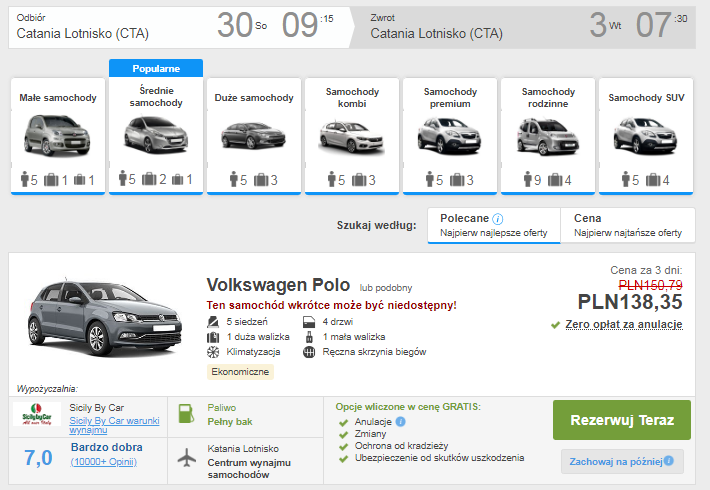Click the person icon on Samochody rodzinne card
Image resolution: width=710 pixels, height=490 pixels.
[528, 179]
